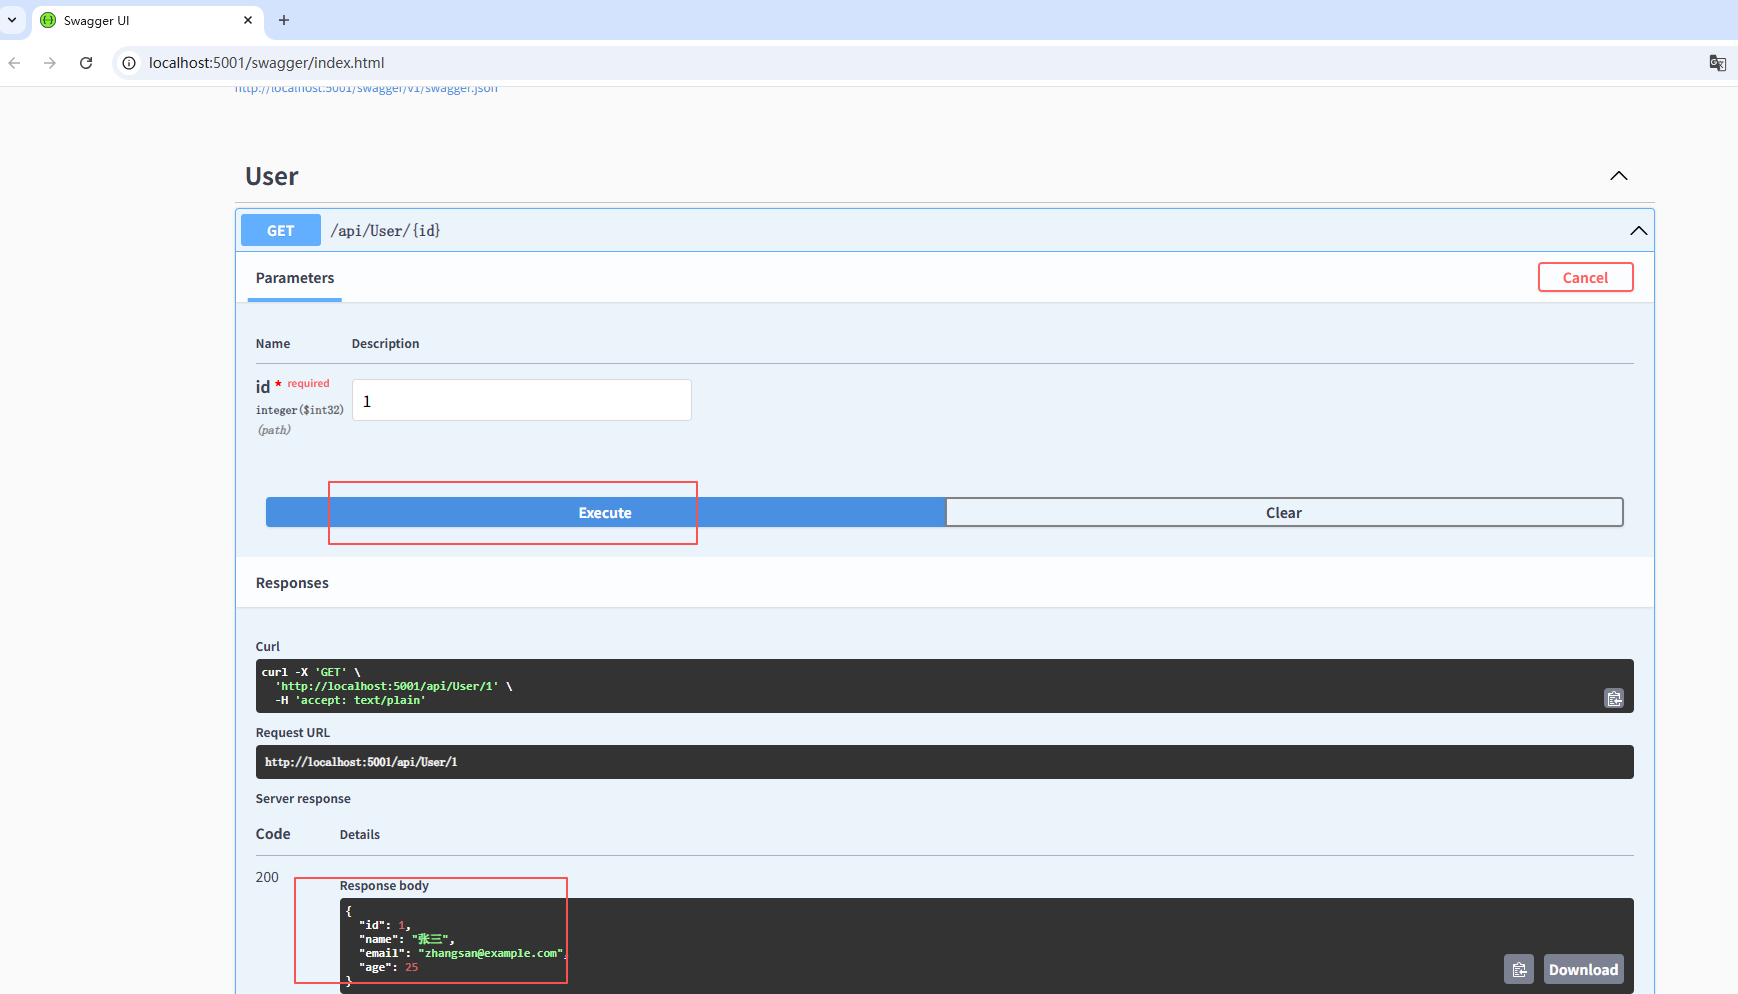
Task: Click the User section heading
Action: coord(272,177)
